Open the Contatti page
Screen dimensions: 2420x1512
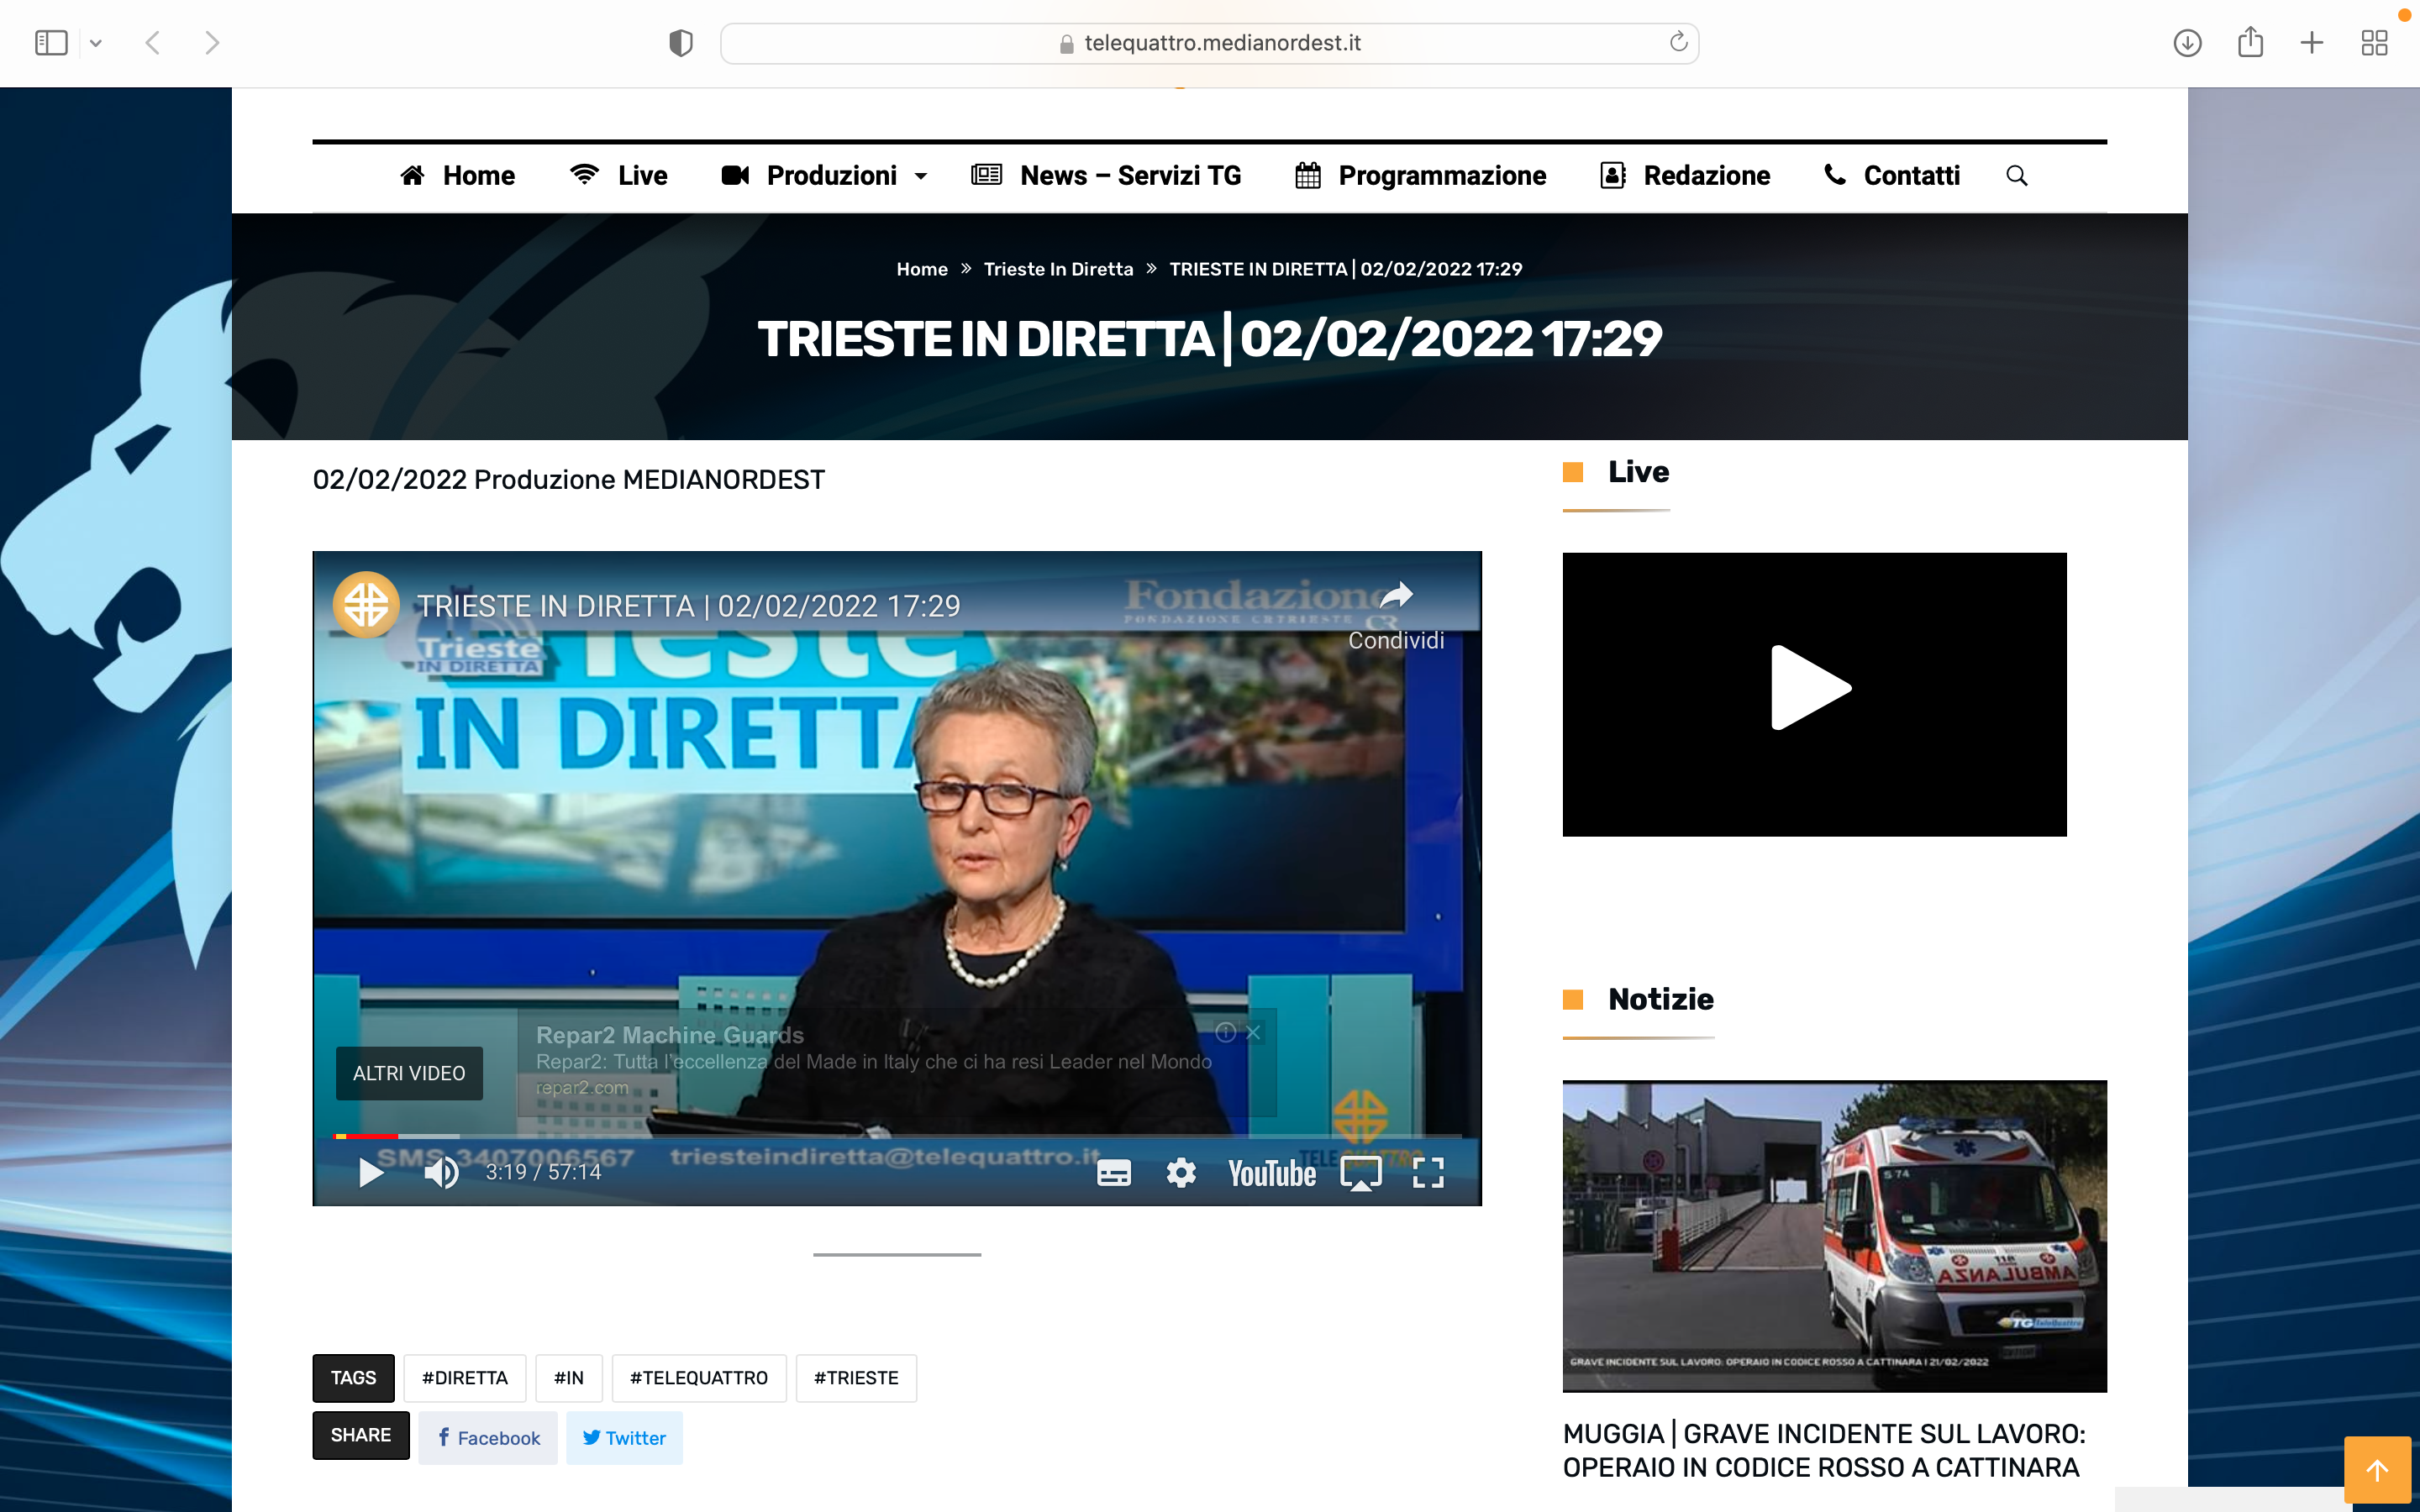coord(1891,176)
